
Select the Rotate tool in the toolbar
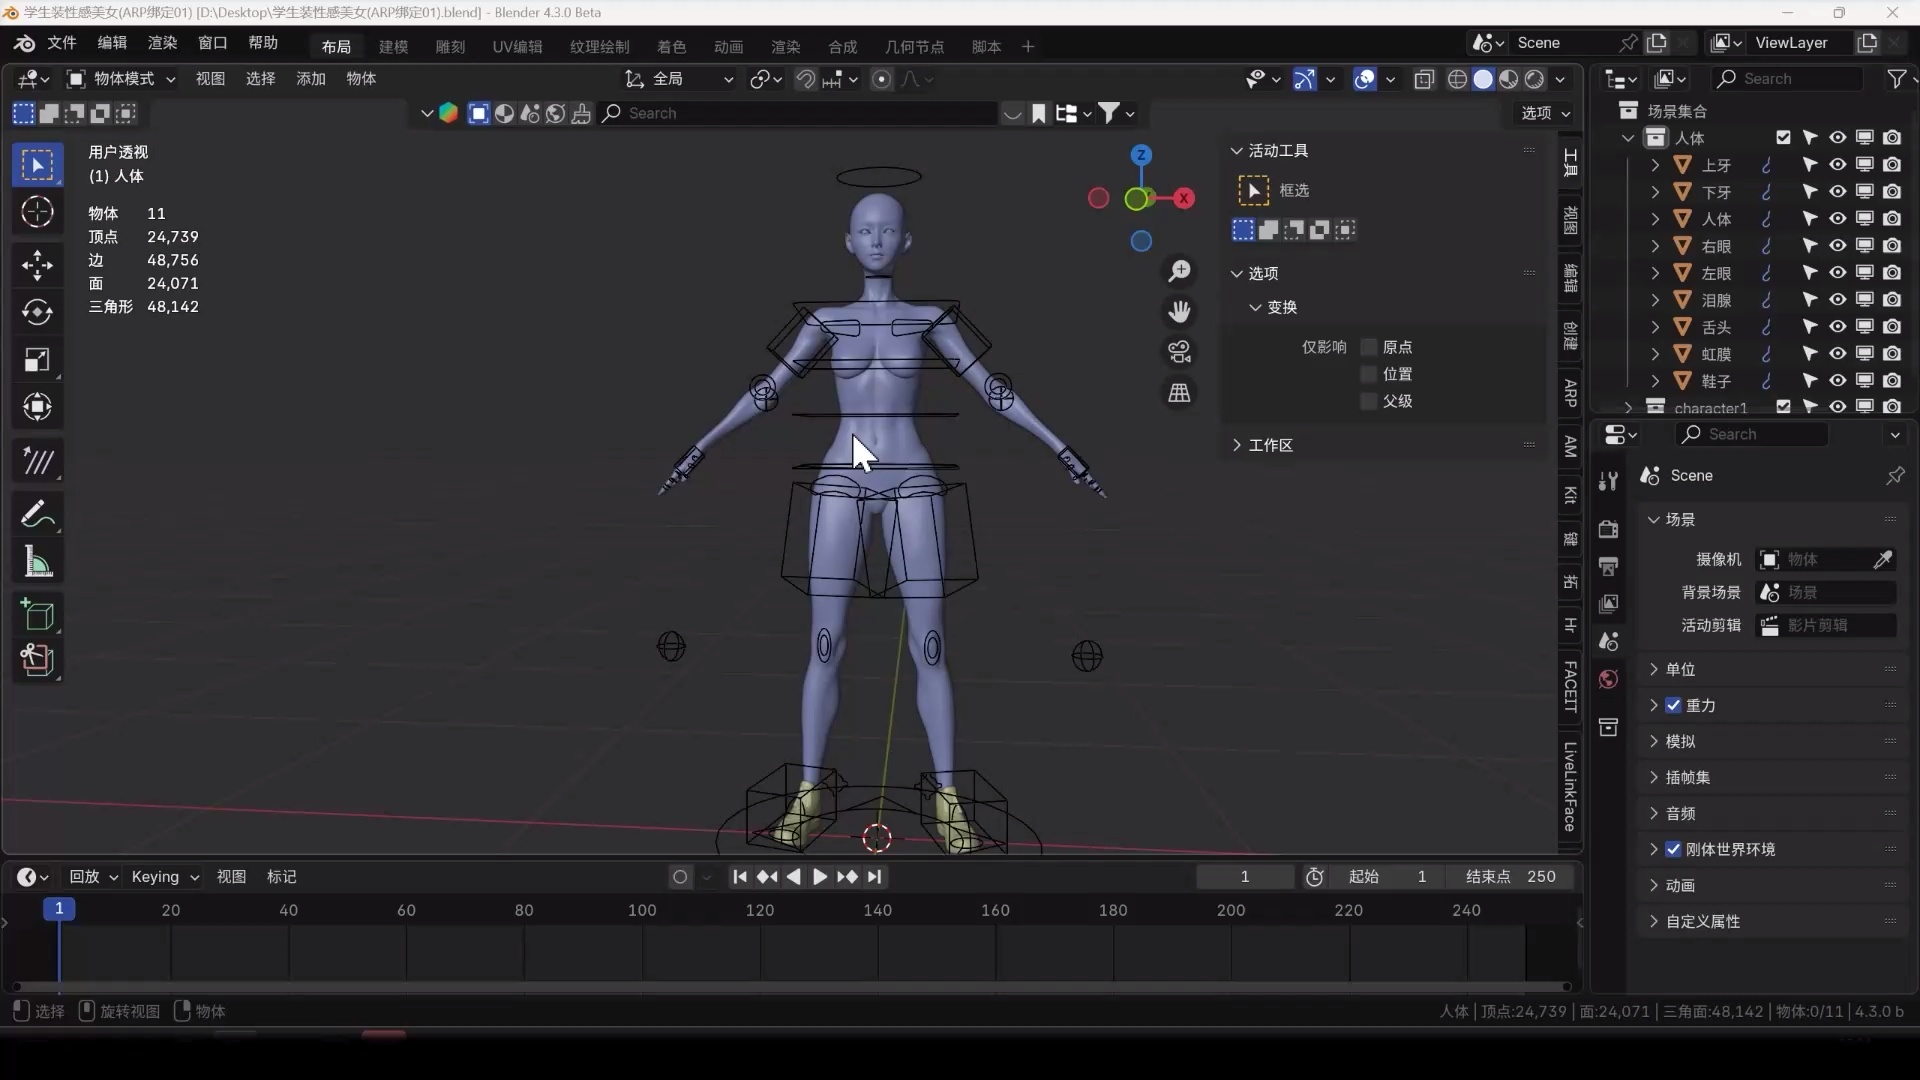37,312
